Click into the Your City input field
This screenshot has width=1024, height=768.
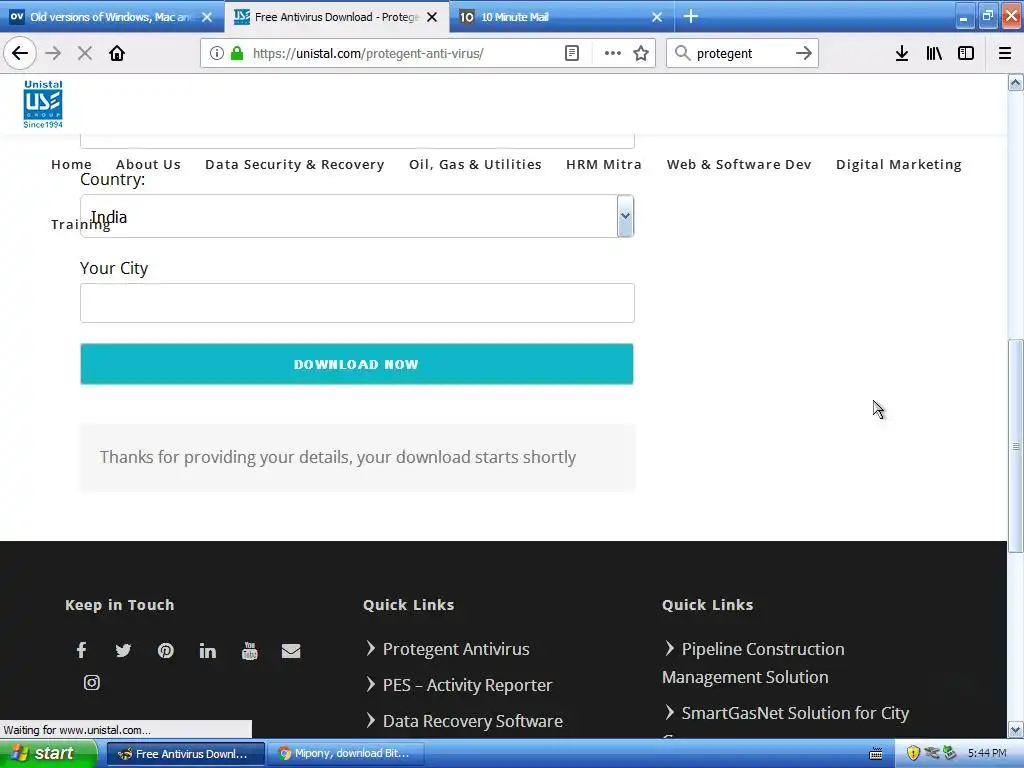point(357,303)
